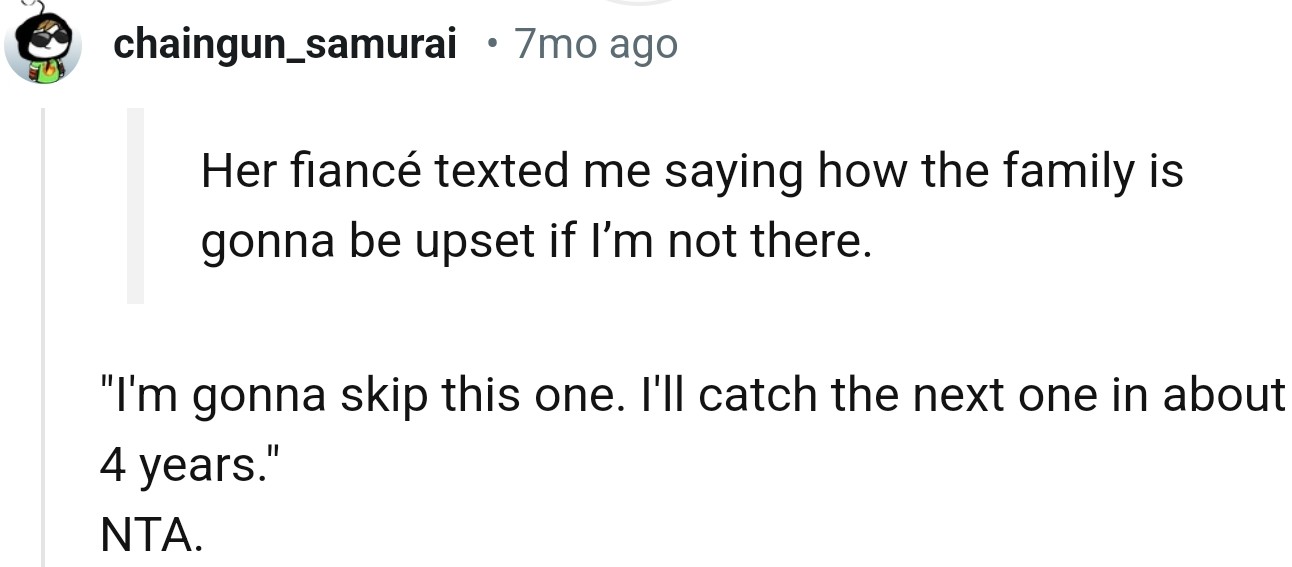Click the NTA. verdict text
This screenshot has width=1292, height=567.
[151, 537]
